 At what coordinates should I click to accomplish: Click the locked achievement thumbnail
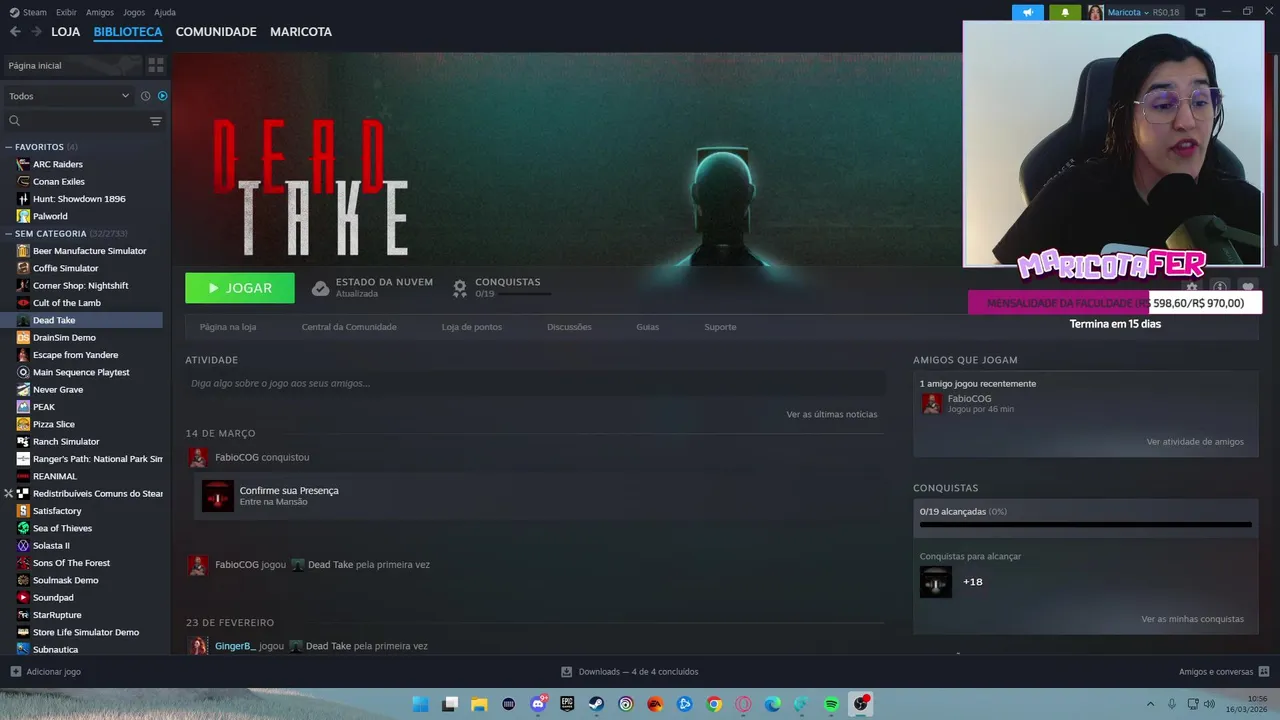click(x=936, y=582)
